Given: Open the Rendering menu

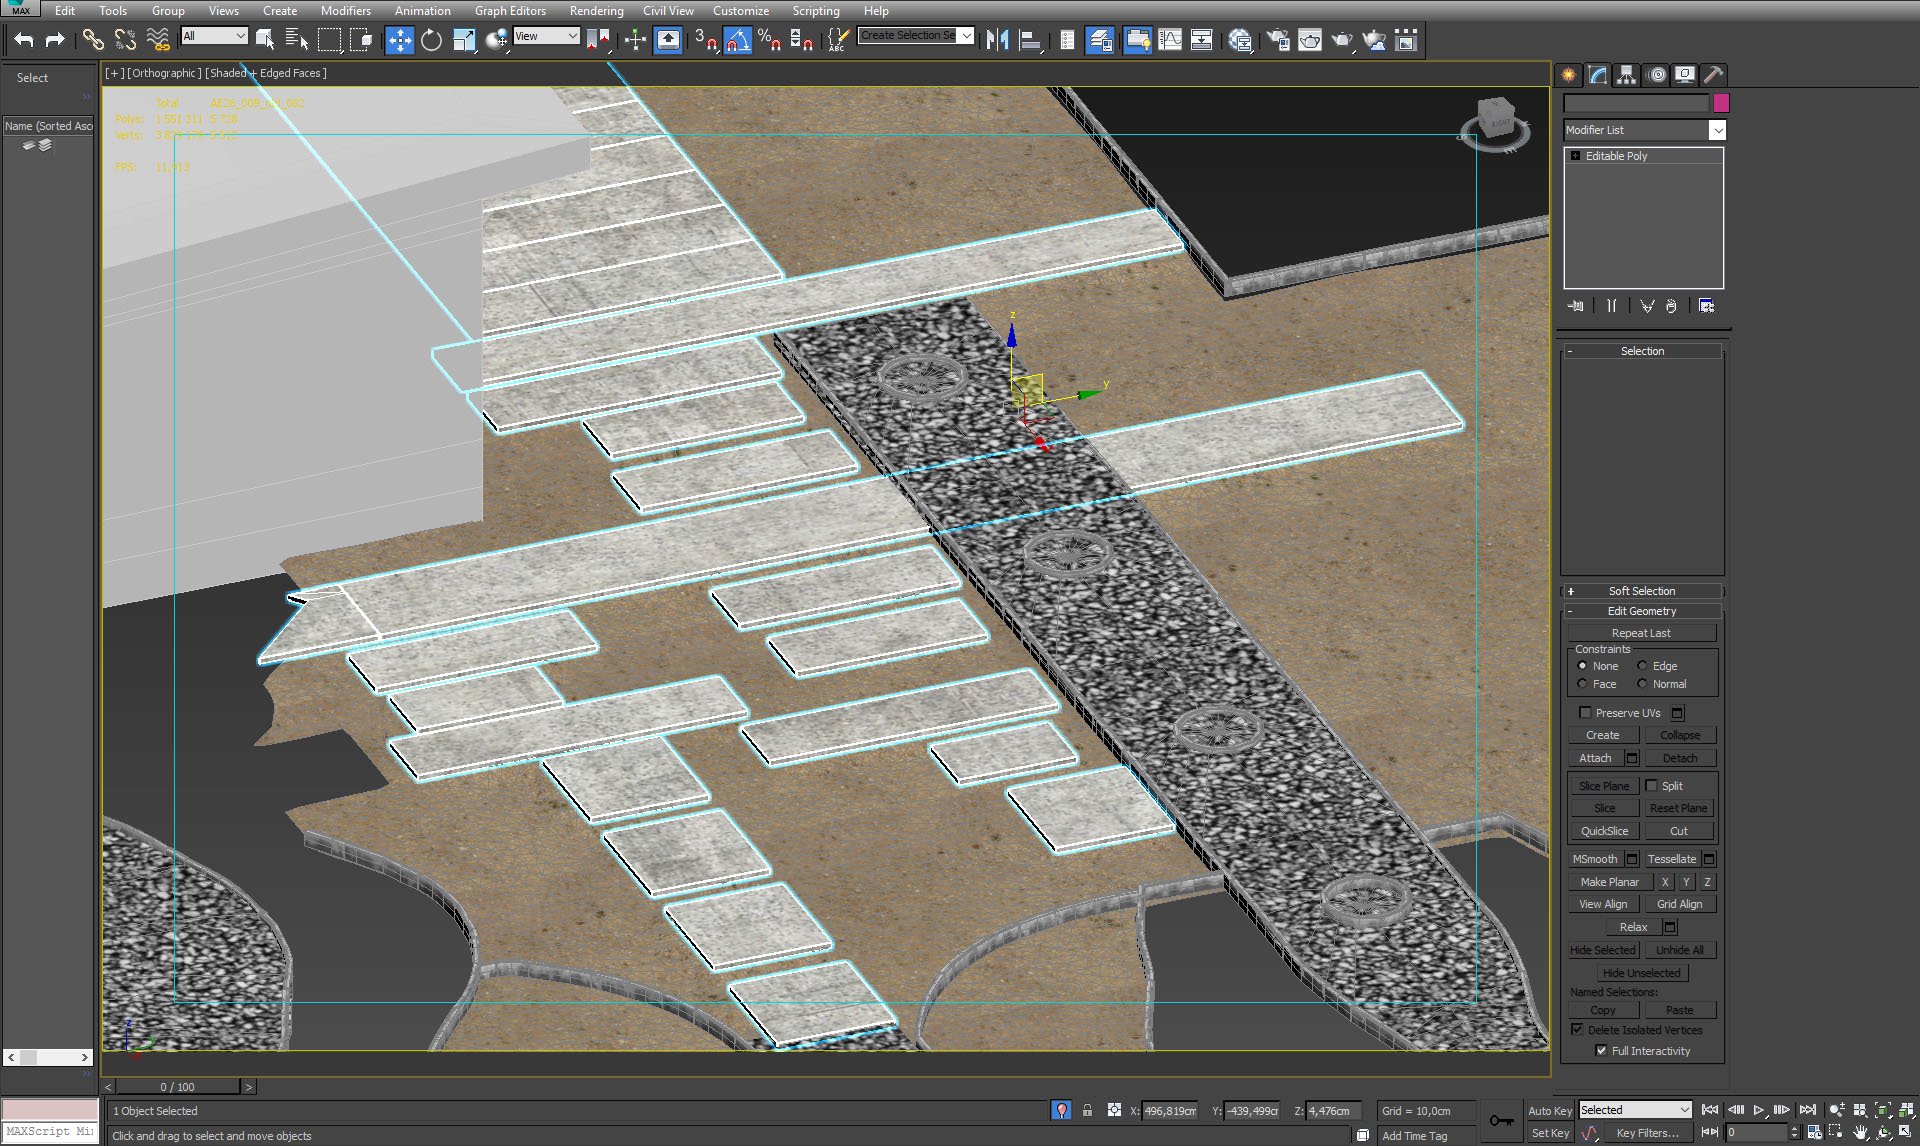Looking at the screenshot, I should [596, 10].
